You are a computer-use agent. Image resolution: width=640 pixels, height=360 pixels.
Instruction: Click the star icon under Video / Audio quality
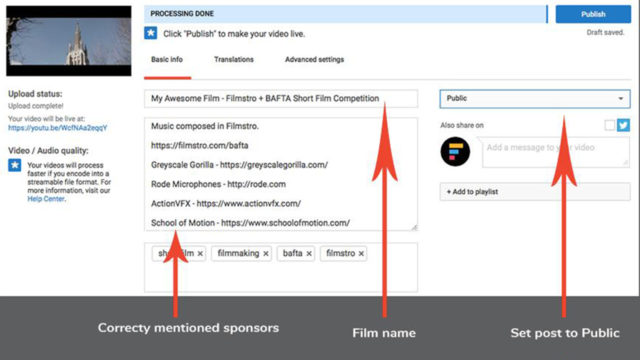15,165
